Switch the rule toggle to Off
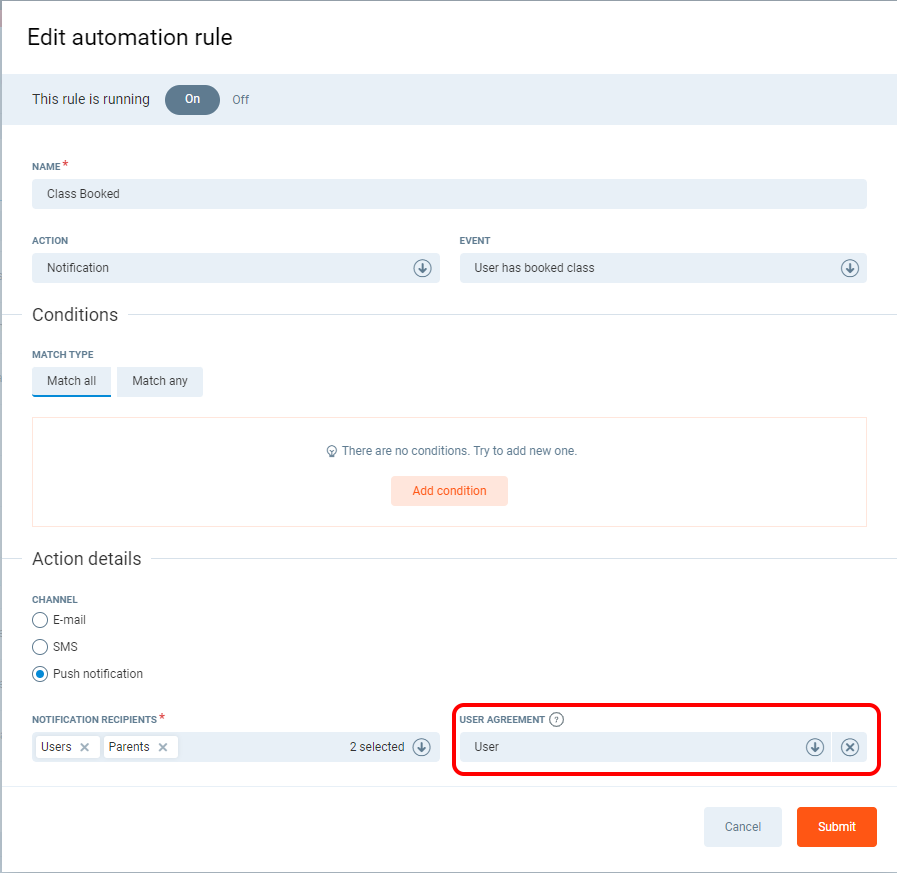897x873 pixels. point(241,100)
